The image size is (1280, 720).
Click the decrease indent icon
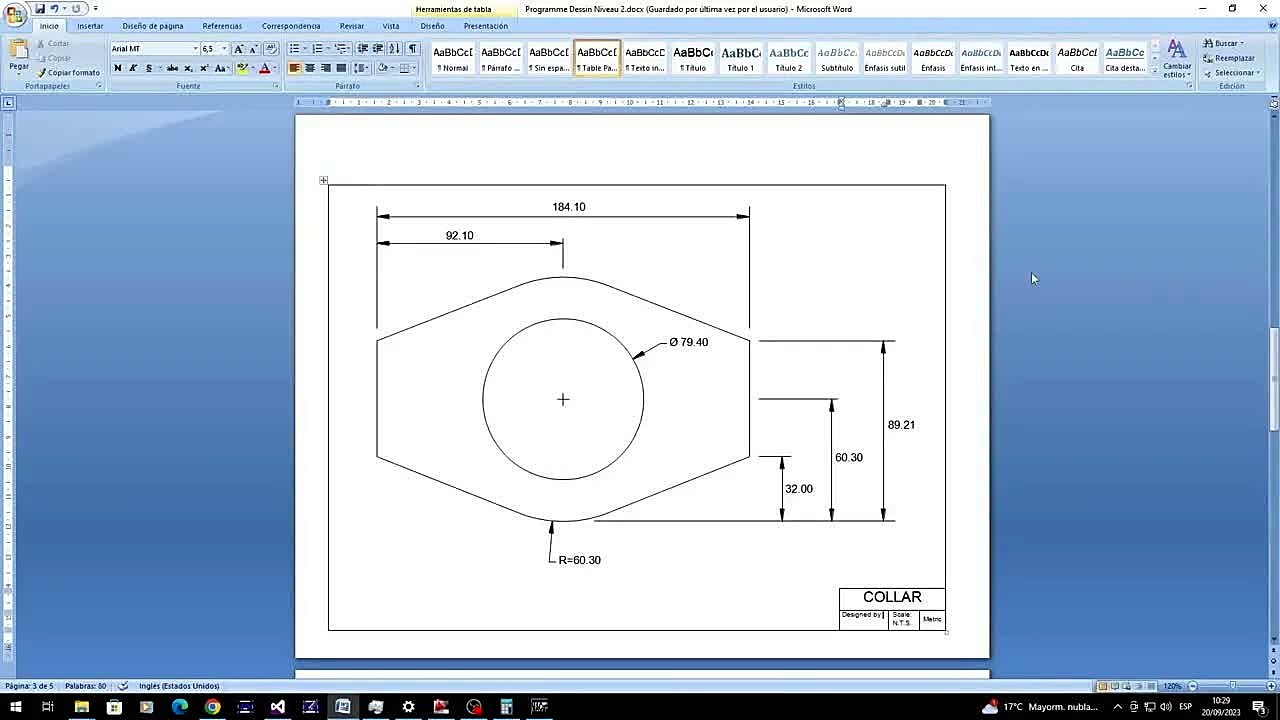(x=363, y=49)
